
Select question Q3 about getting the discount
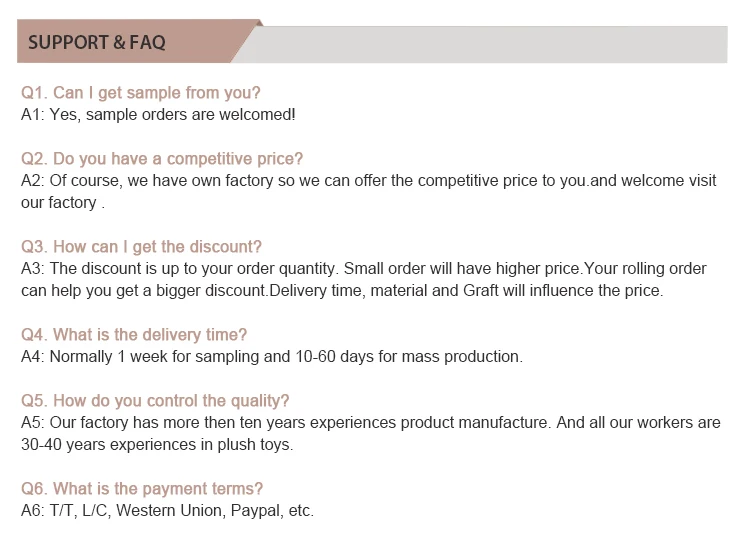[141, 247]
